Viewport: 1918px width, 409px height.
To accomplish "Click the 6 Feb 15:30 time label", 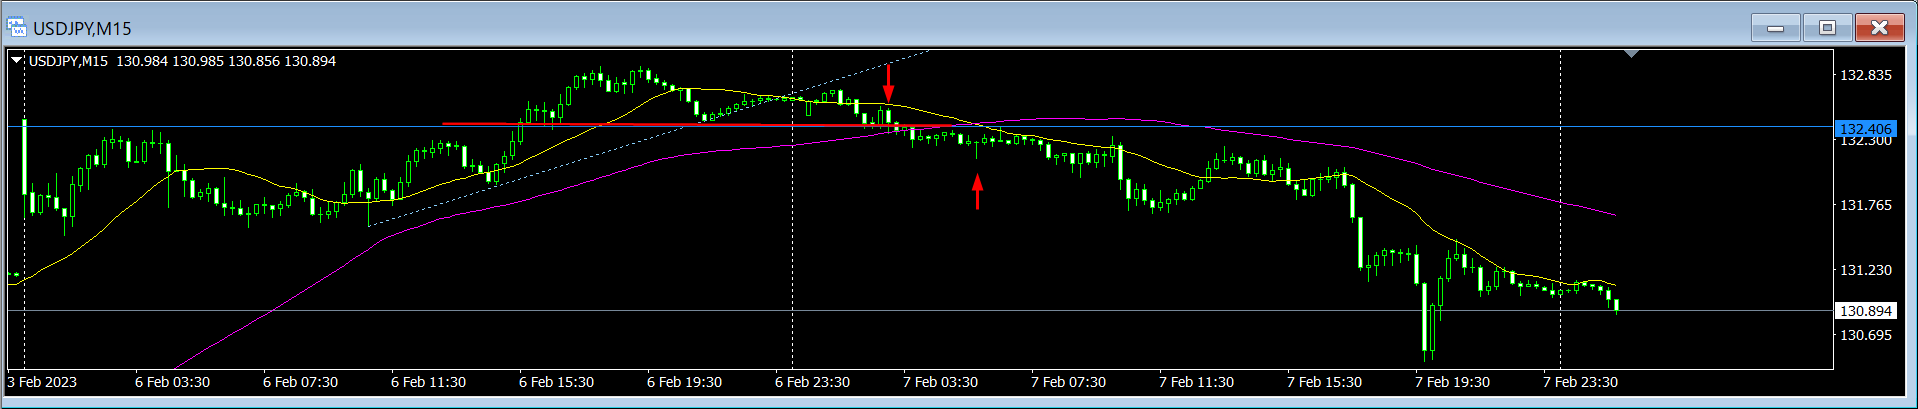I will point(557,382).
